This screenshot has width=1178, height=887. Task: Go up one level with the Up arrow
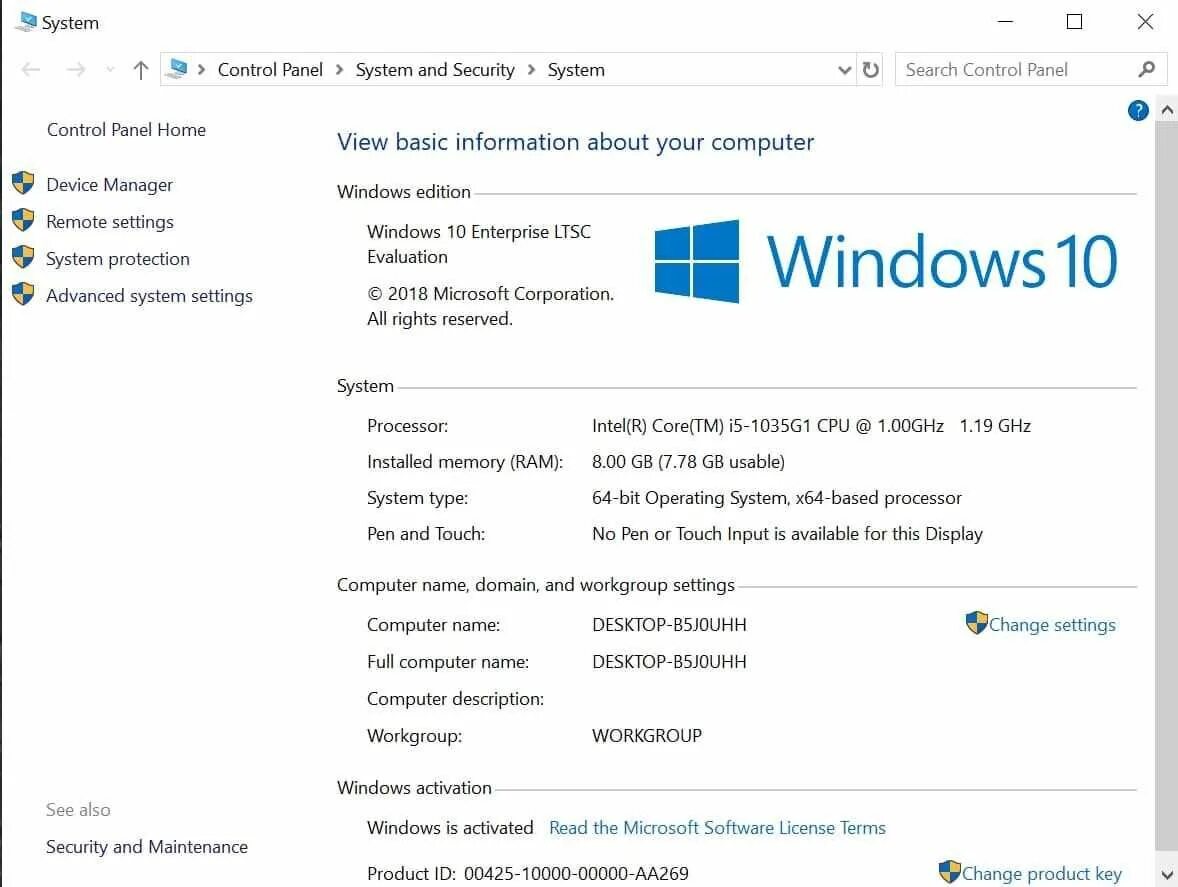click(140, 70)
